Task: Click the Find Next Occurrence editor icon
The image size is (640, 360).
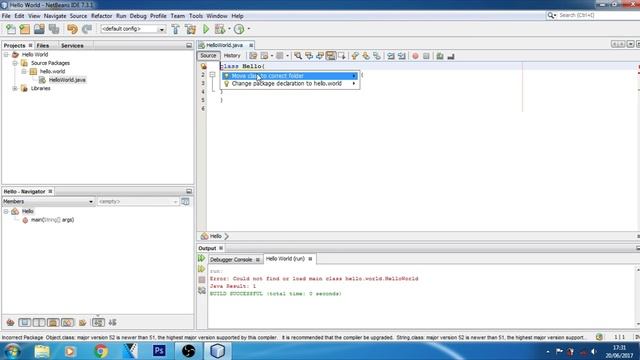Action: [x=320, y=56]
